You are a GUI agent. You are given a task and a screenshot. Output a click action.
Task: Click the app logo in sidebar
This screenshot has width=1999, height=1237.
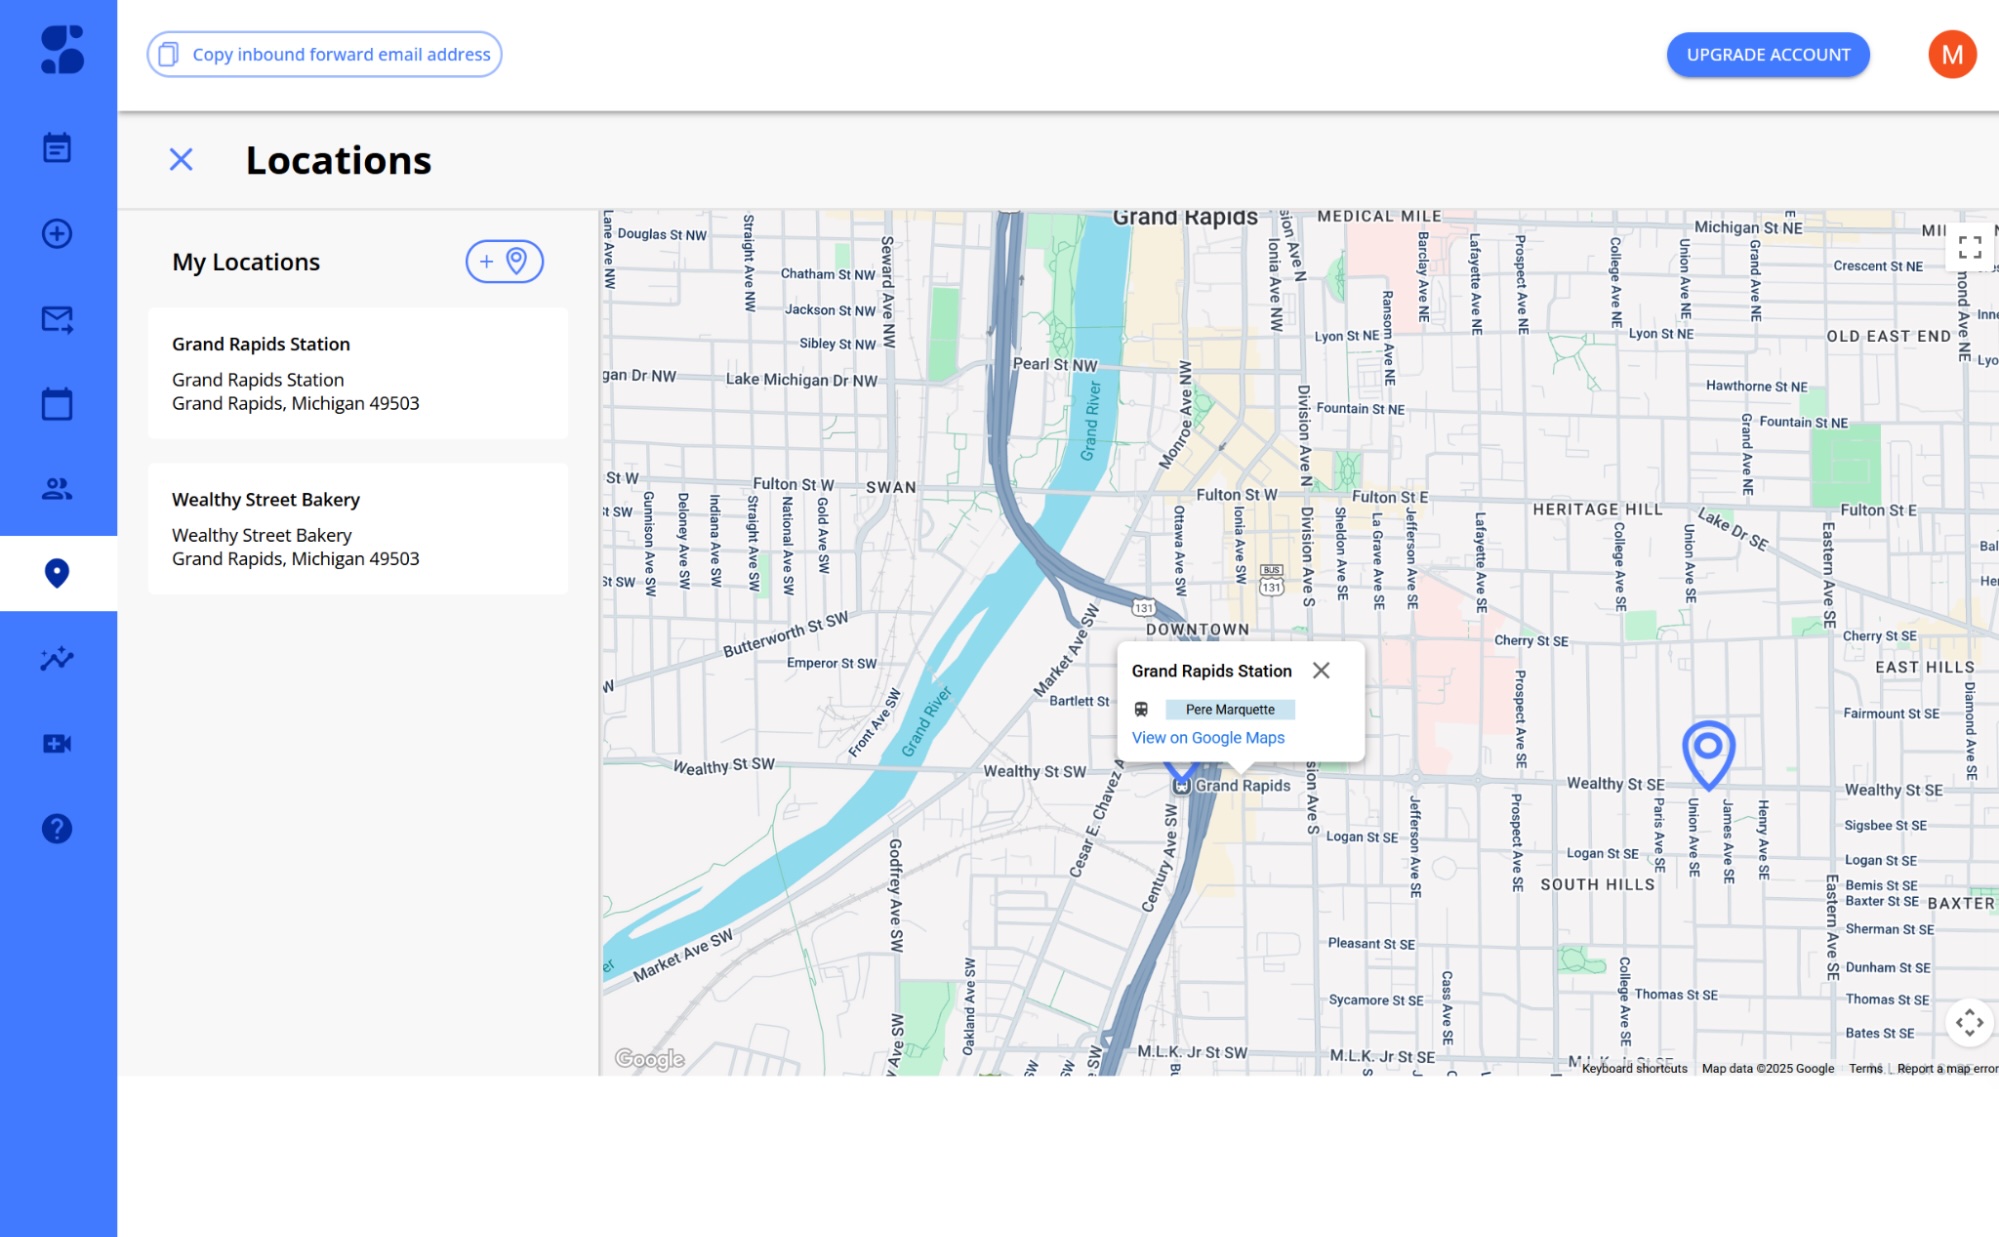click(x=61, y=50)
